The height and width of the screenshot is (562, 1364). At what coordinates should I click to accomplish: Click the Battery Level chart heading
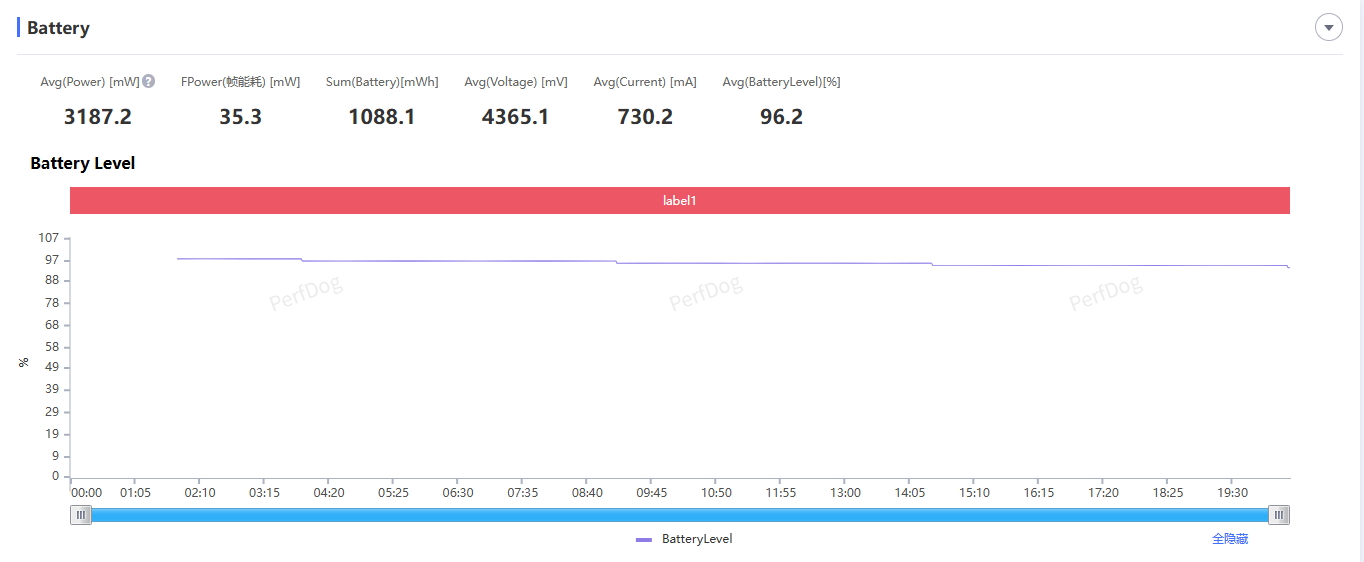(x=83, y=163)
